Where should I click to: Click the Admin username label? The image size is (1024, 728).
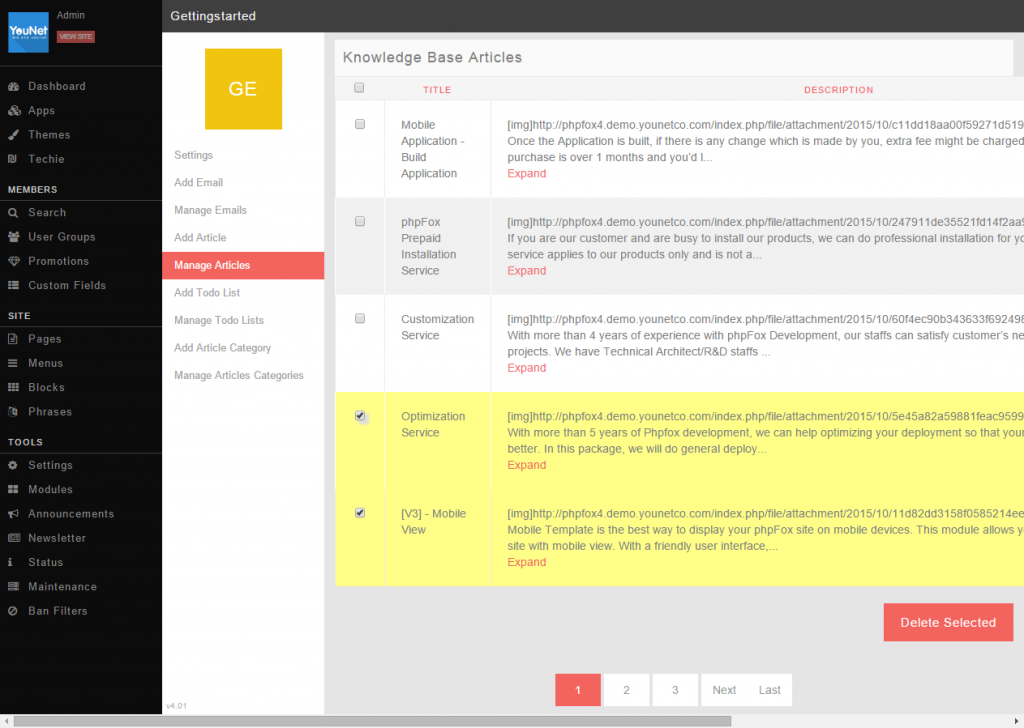[71, 15]
